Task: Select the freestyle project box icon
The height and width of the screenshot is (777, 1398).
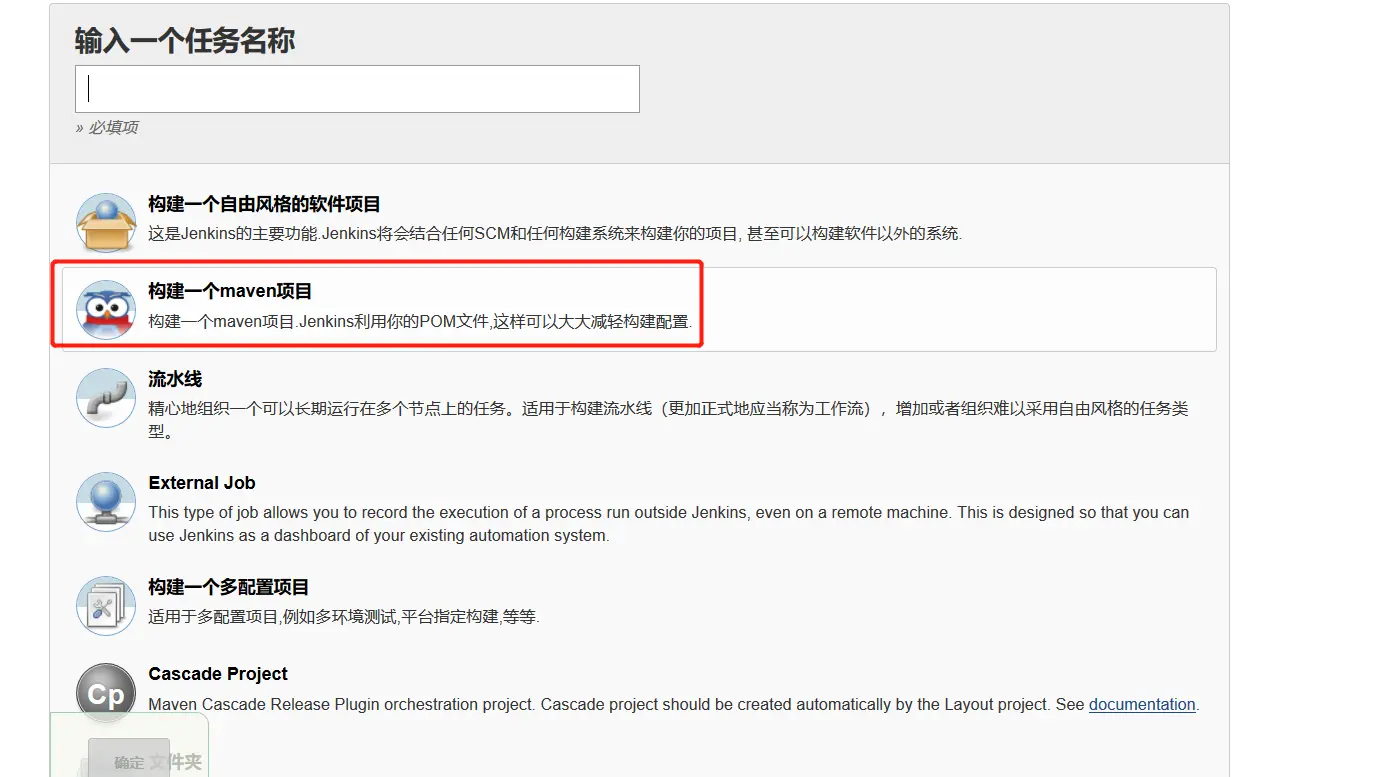Action: coord(106,222)
